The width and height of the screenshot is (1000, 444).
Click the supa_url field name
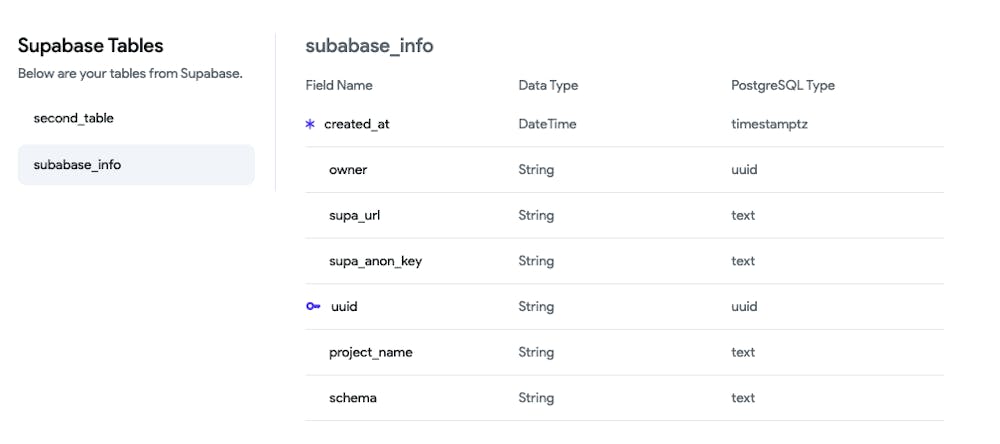tap(354, 215)
